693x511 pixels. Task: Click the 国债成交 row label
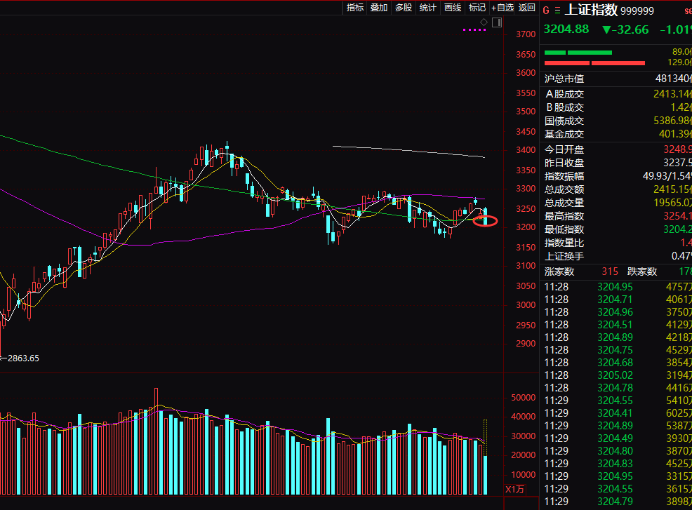tap(564, 121)
